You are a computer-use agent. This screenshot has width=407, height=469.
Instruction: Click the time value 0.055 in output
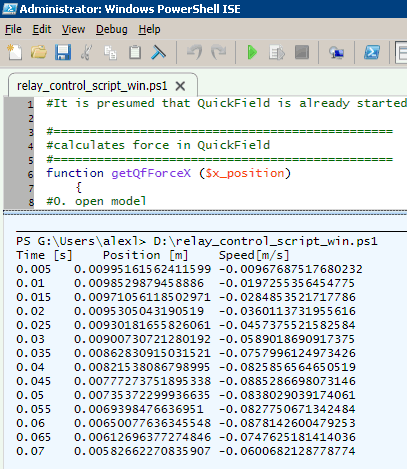pyautogui.click(x=34, y=409)
